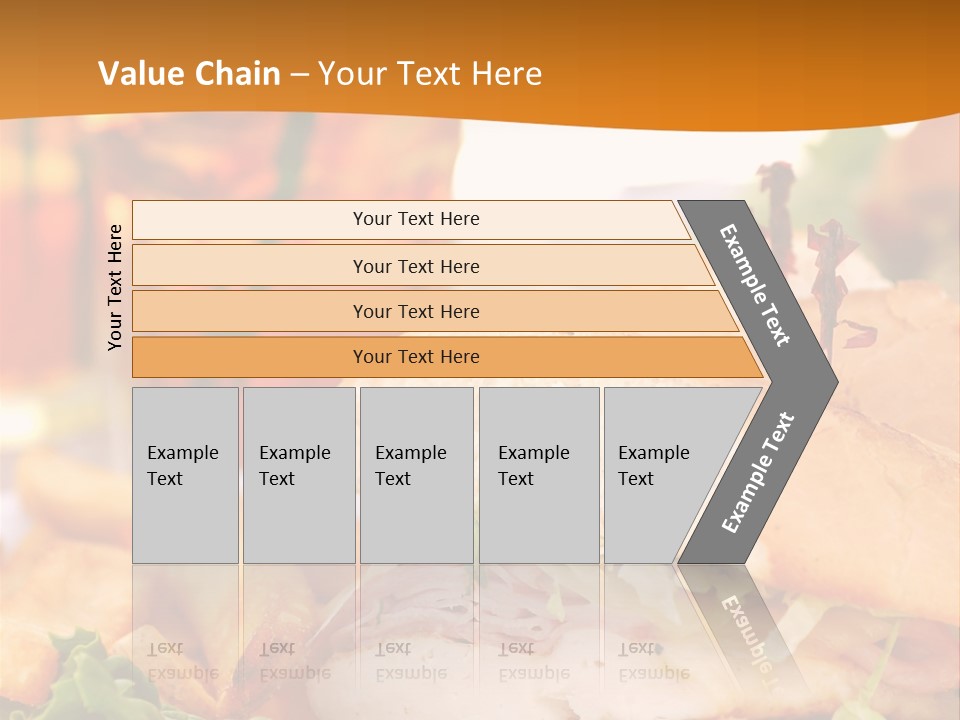This screenshot has height=720, width=960.
Task: Click the fourth gray 'Example Text' box
Action: pos(539,475)
